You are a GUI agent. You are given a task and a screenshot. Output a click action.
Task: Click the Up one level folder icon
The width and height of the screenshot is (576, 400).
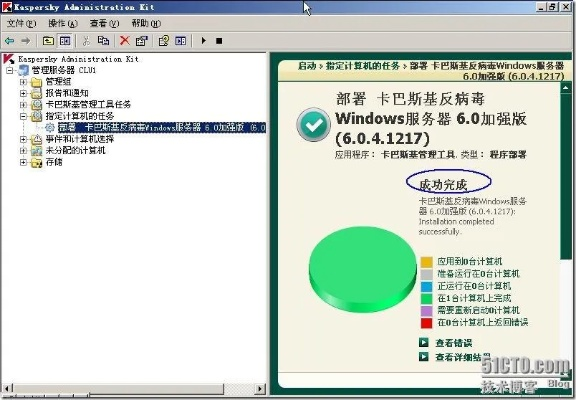(48, 41)
